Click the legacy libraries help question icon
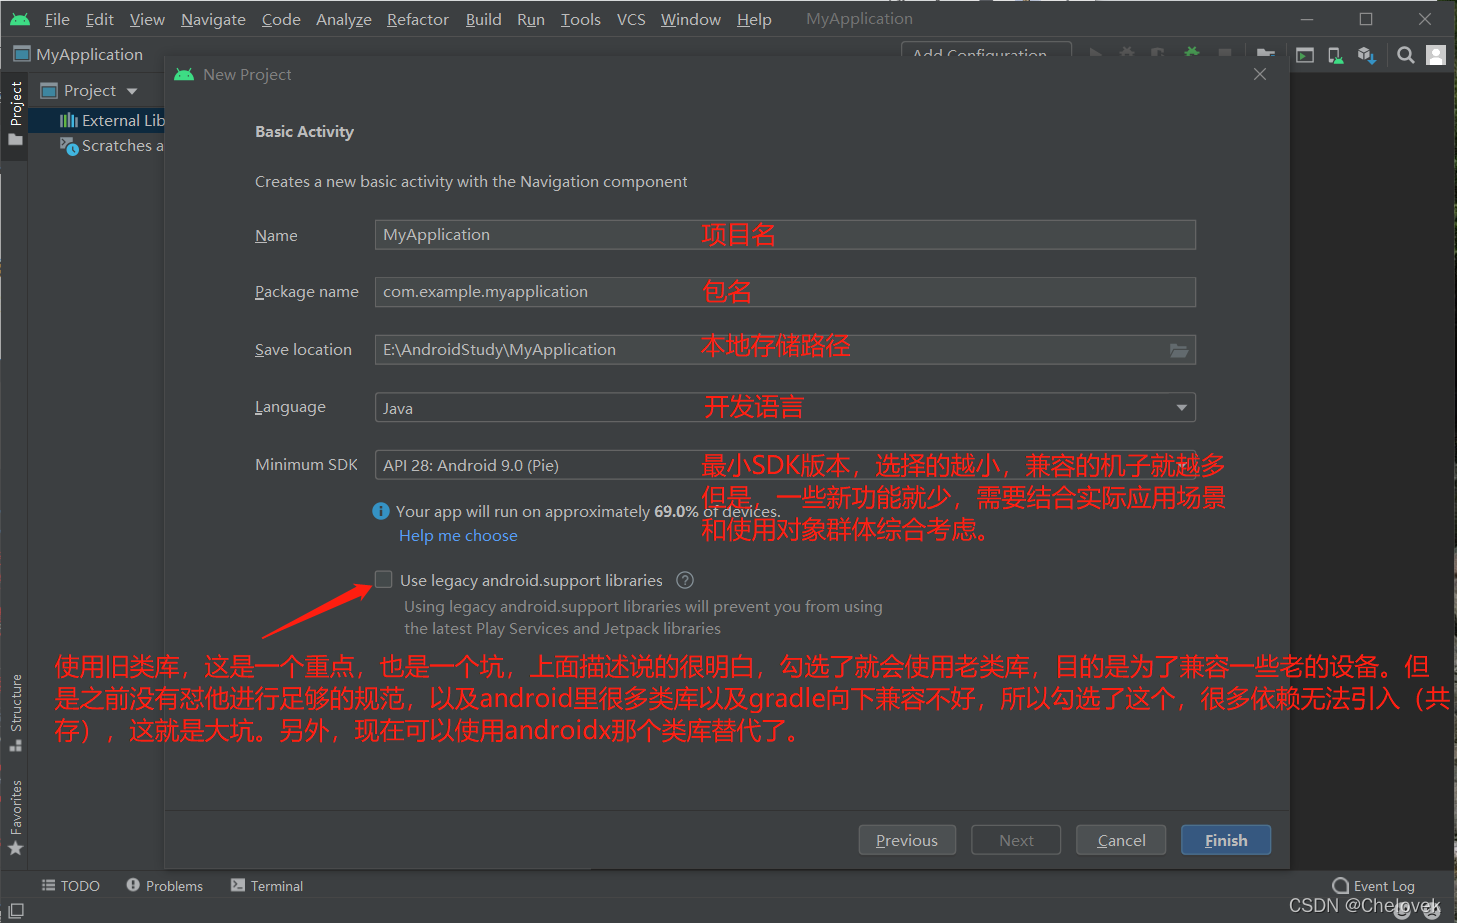1457x923 pixels. click(685, 580)
